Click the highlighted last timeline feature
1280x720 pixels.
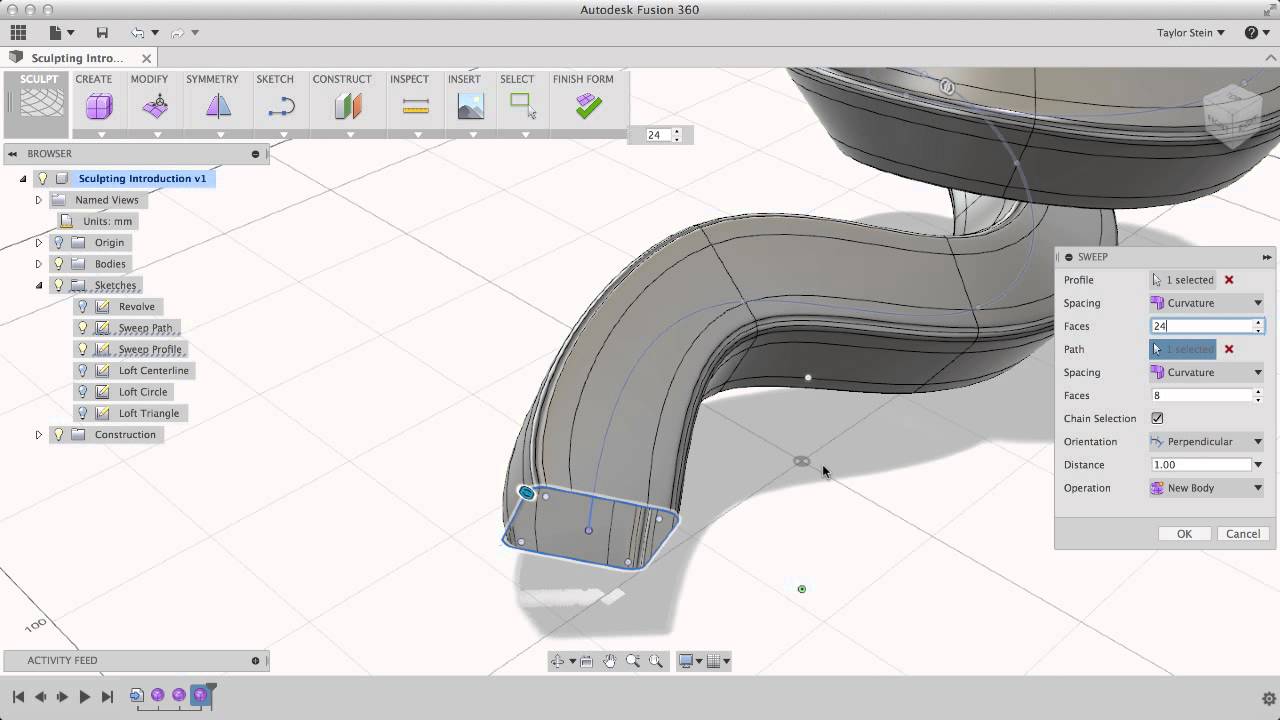pyautogui.click(x=200, y=695)
